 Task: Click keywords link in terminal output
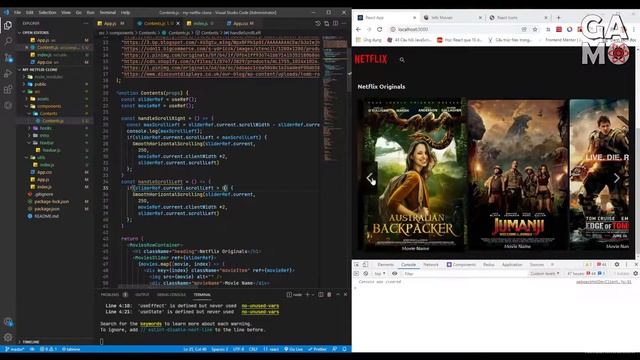151,324
